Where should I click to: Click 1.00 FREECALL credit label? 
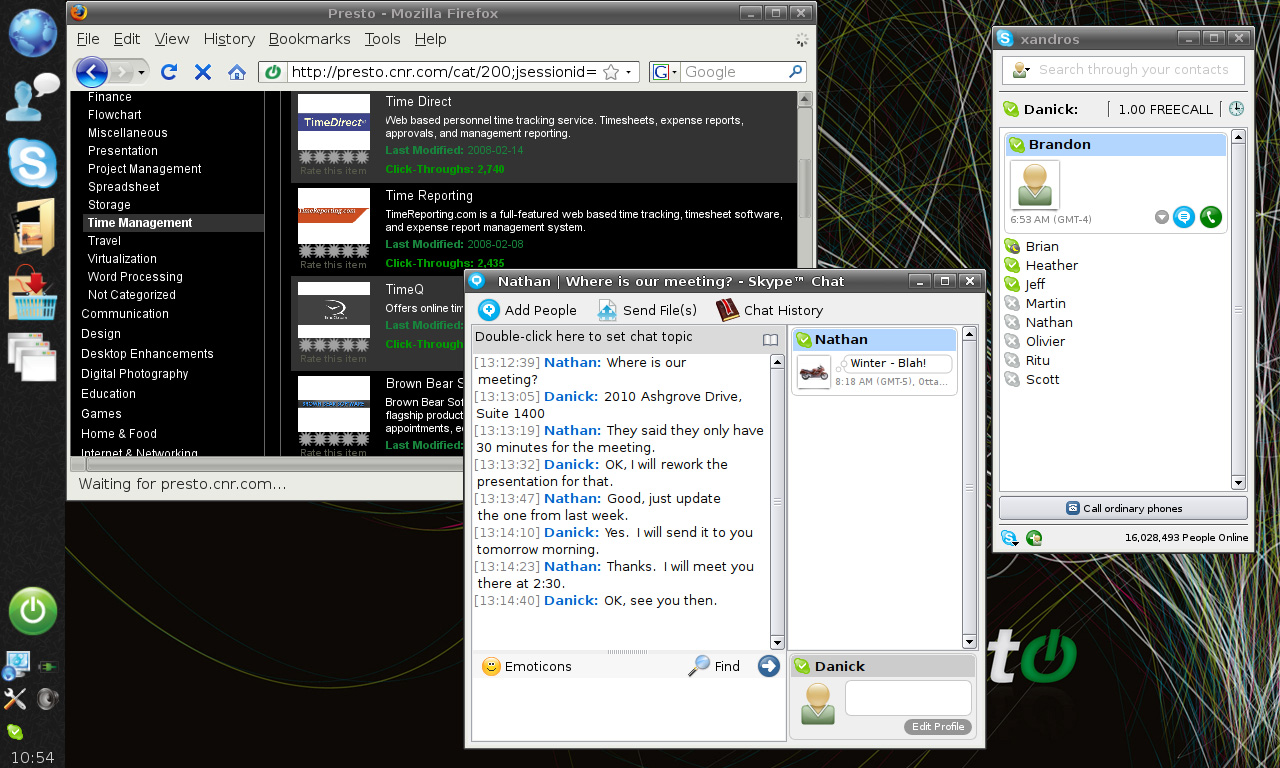pyautogui.click(x=1165, y=110)
